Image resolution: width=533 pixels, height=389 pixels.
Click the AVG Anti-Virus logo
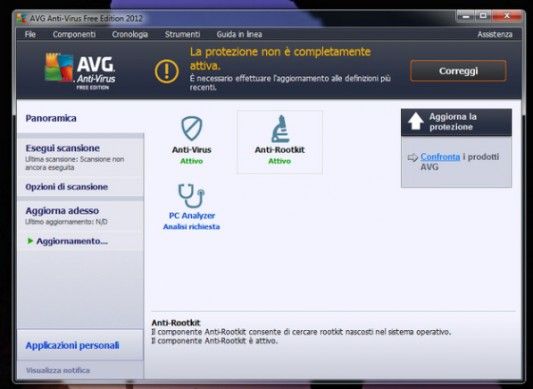point(80,71)
